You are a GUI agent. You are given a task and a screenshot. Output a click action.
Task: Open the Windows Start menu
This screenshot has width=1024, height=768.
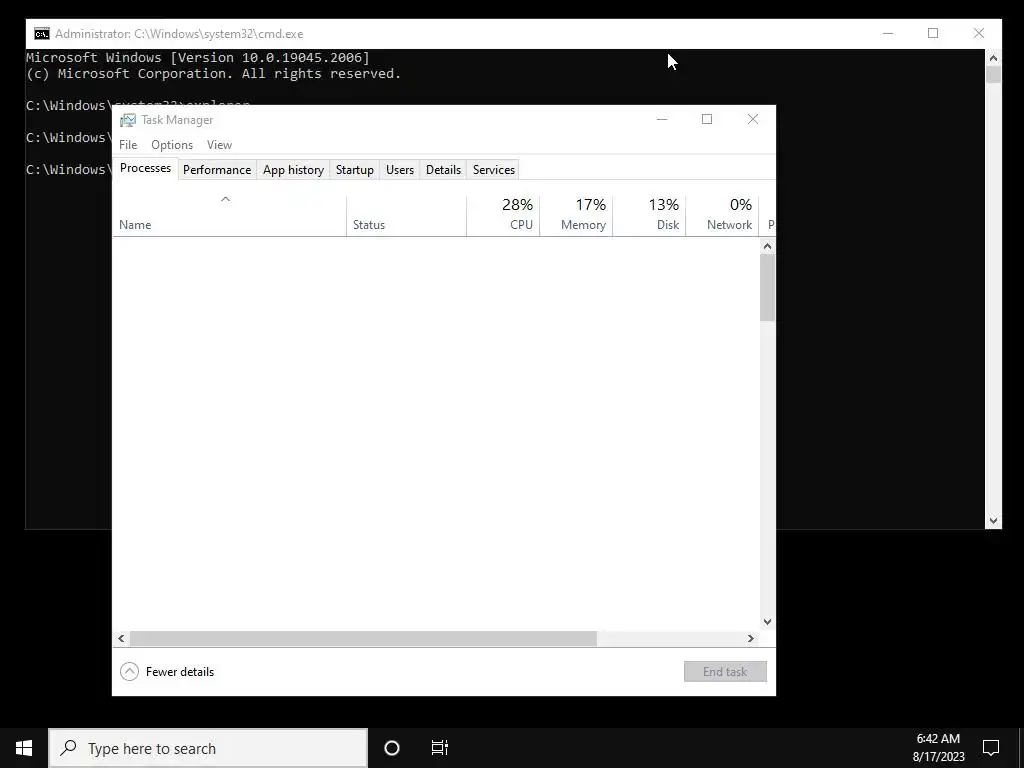(x=24, y=748)
